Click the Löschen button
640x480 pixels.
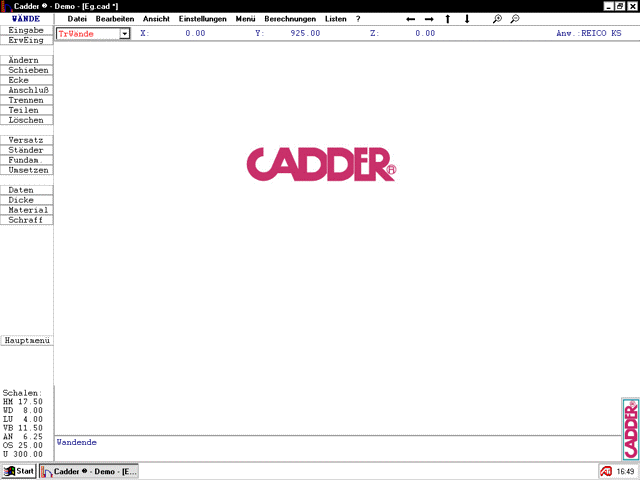(x=27, y=120)
